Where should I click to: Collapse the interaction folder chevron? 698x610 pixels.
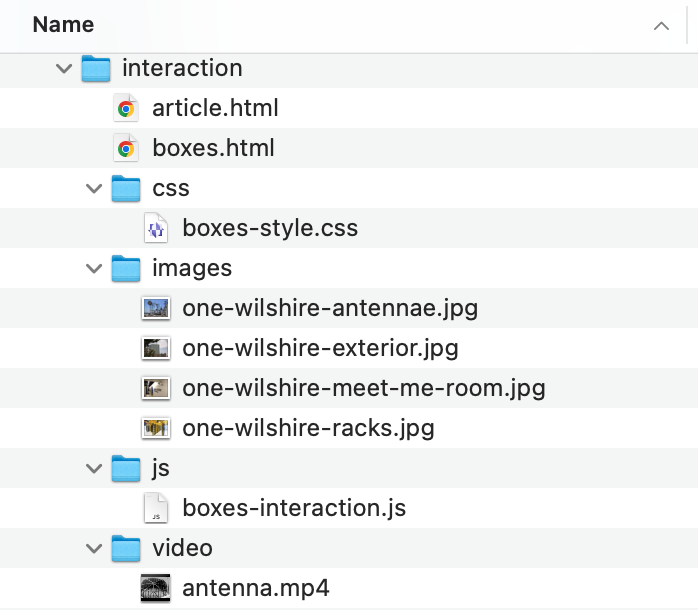(x=64, y=69)
